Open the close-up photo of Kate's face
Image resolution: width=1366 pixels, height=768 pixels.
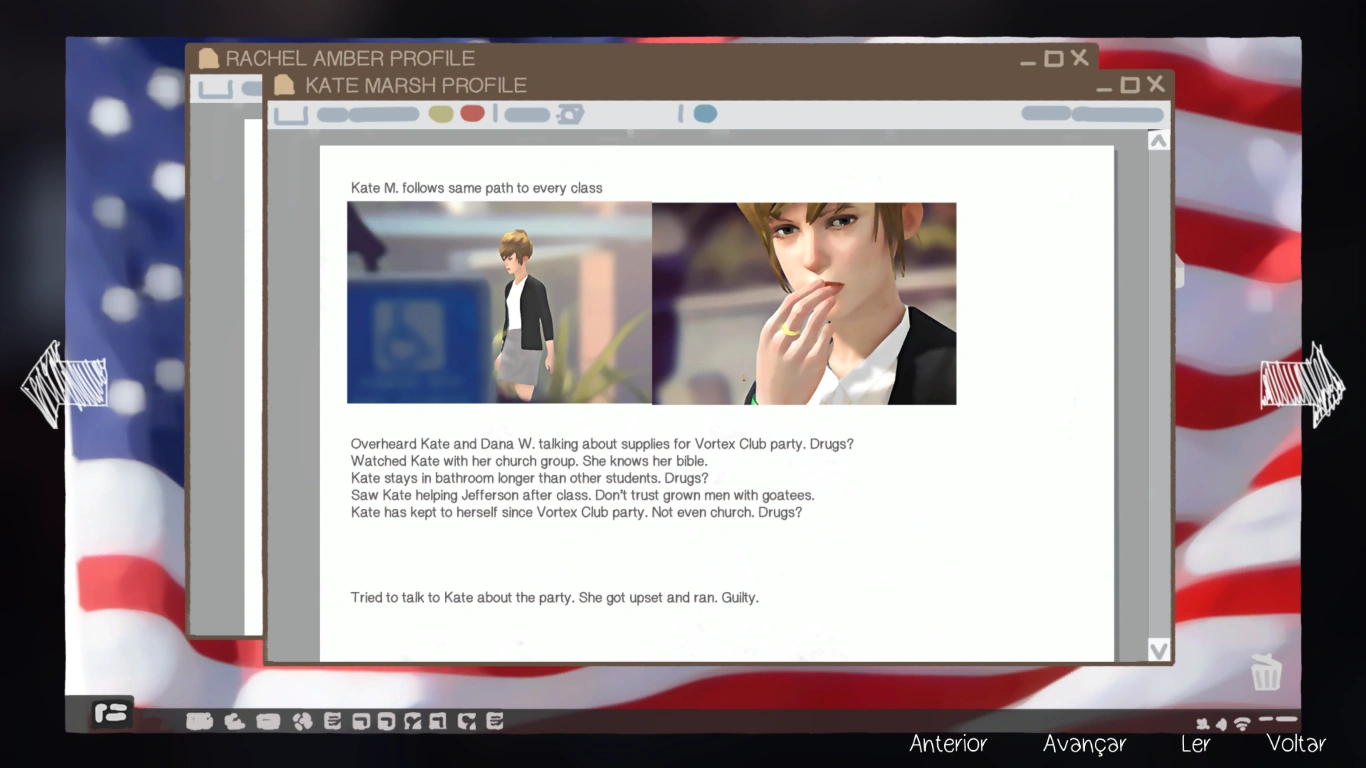click(x=804, y=304)
